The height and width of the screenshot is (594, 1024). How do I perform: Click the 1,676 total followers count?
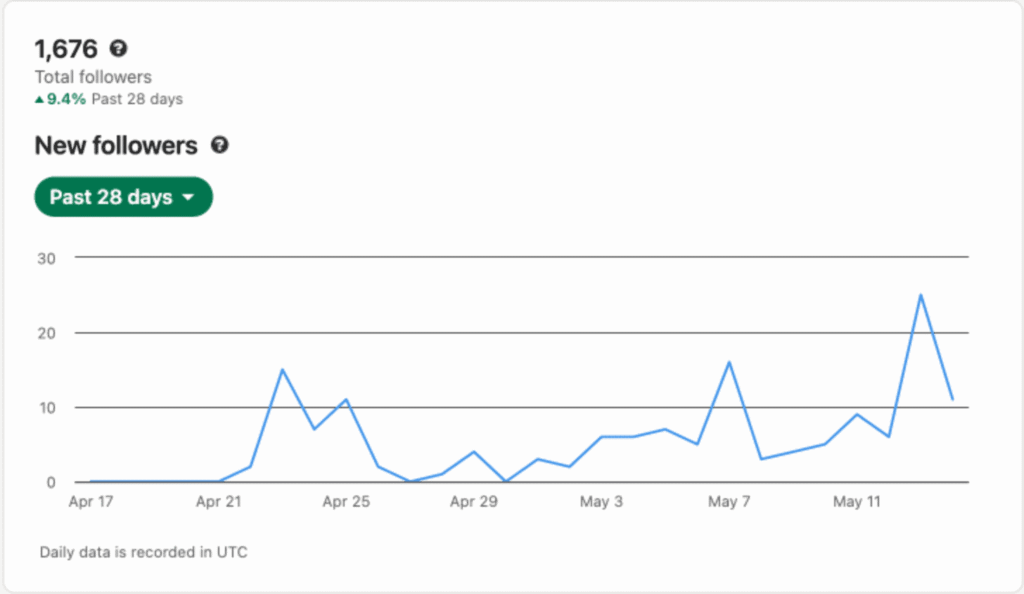[67, 48]
